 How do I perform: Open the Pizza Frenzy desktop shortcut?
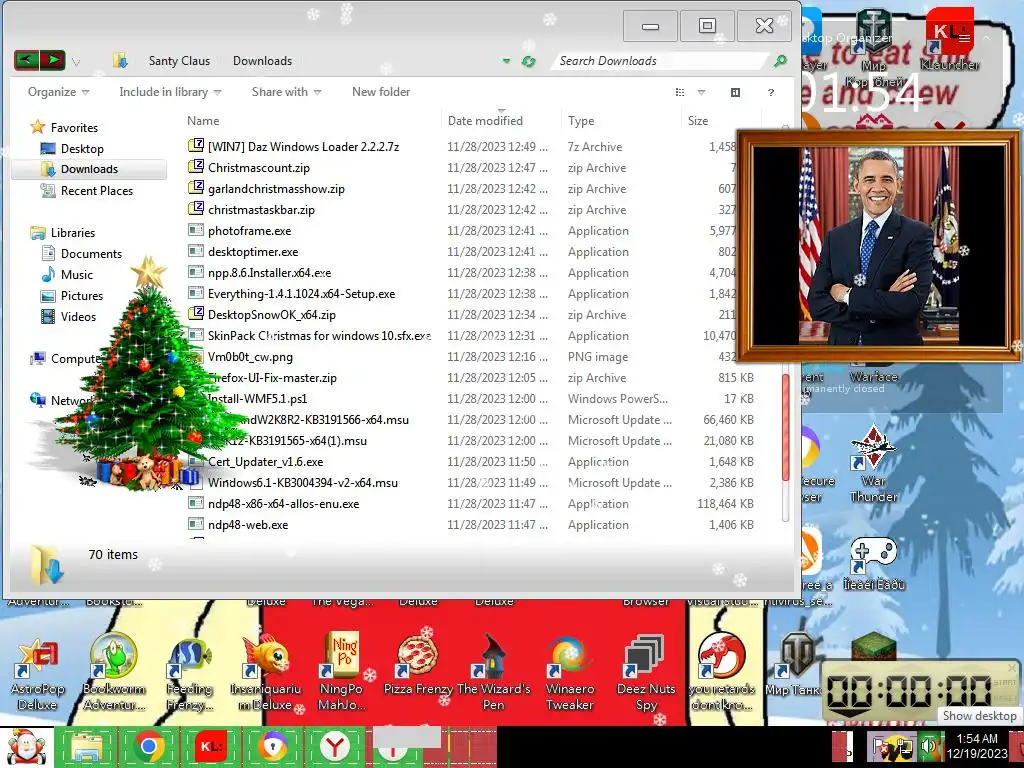[x=418, y=666]
